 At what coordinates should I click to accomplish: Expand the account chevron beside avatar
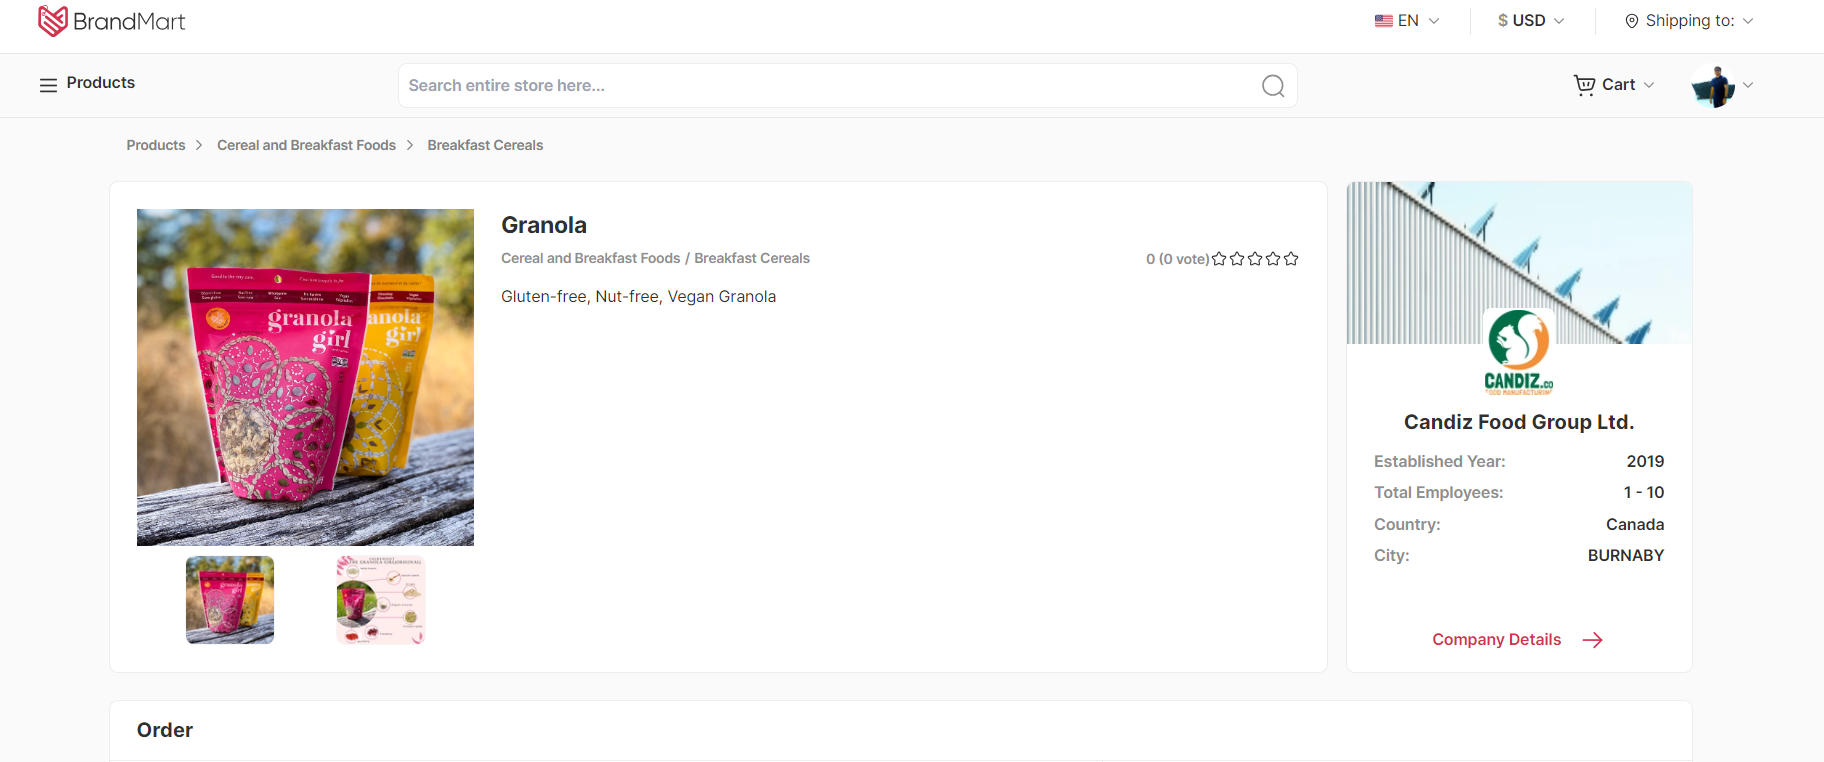1748,85
